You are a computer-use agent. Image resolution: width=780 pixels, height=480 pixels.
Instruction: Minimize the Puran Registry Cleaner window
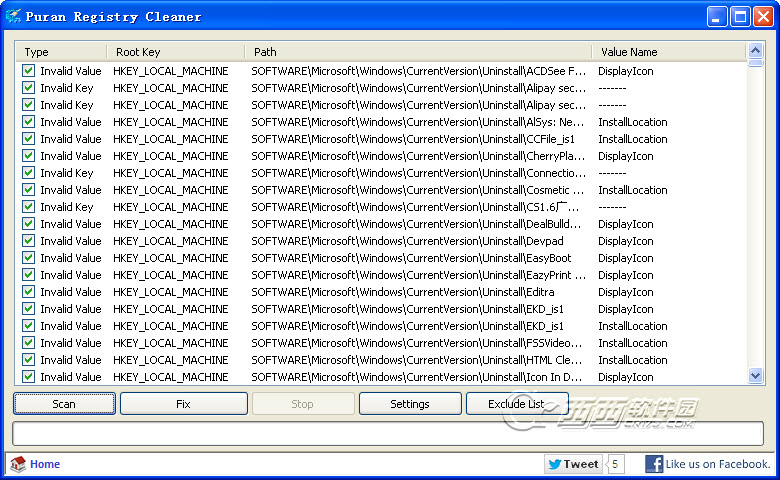717,17
